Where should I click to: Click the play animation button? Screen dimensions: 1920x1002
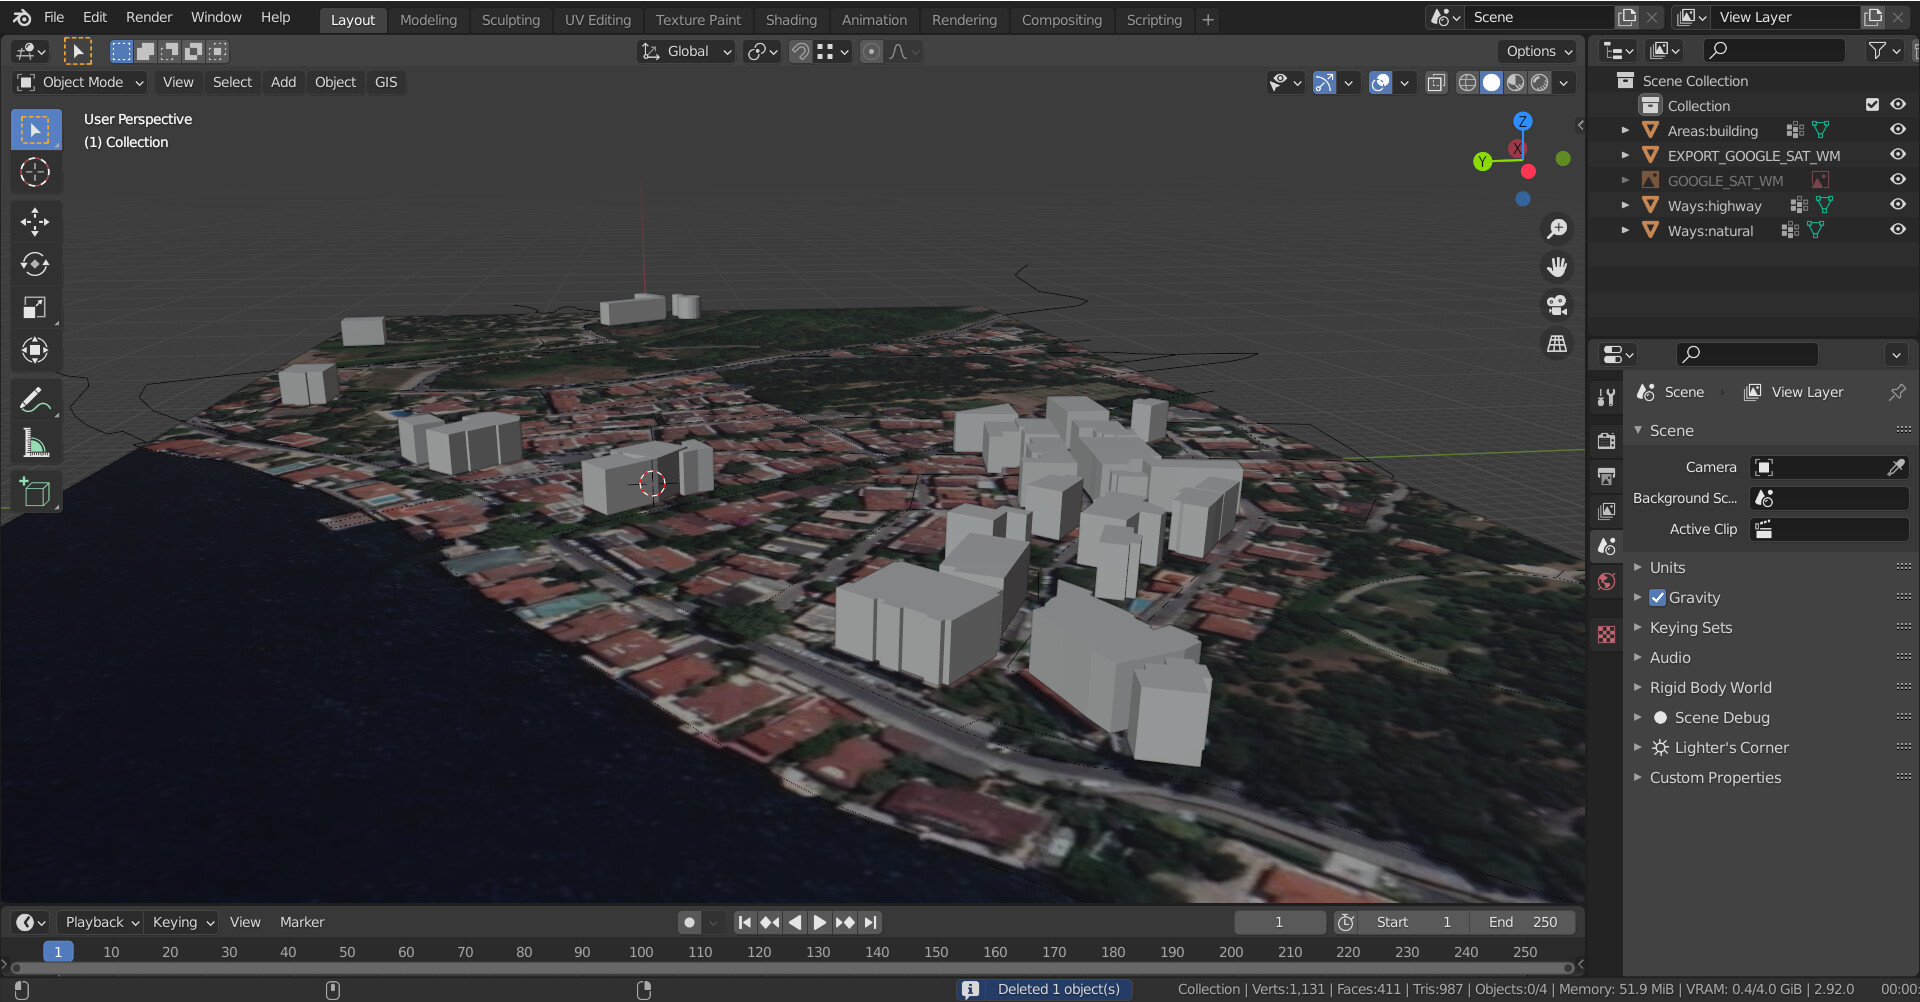click(820, 923)
